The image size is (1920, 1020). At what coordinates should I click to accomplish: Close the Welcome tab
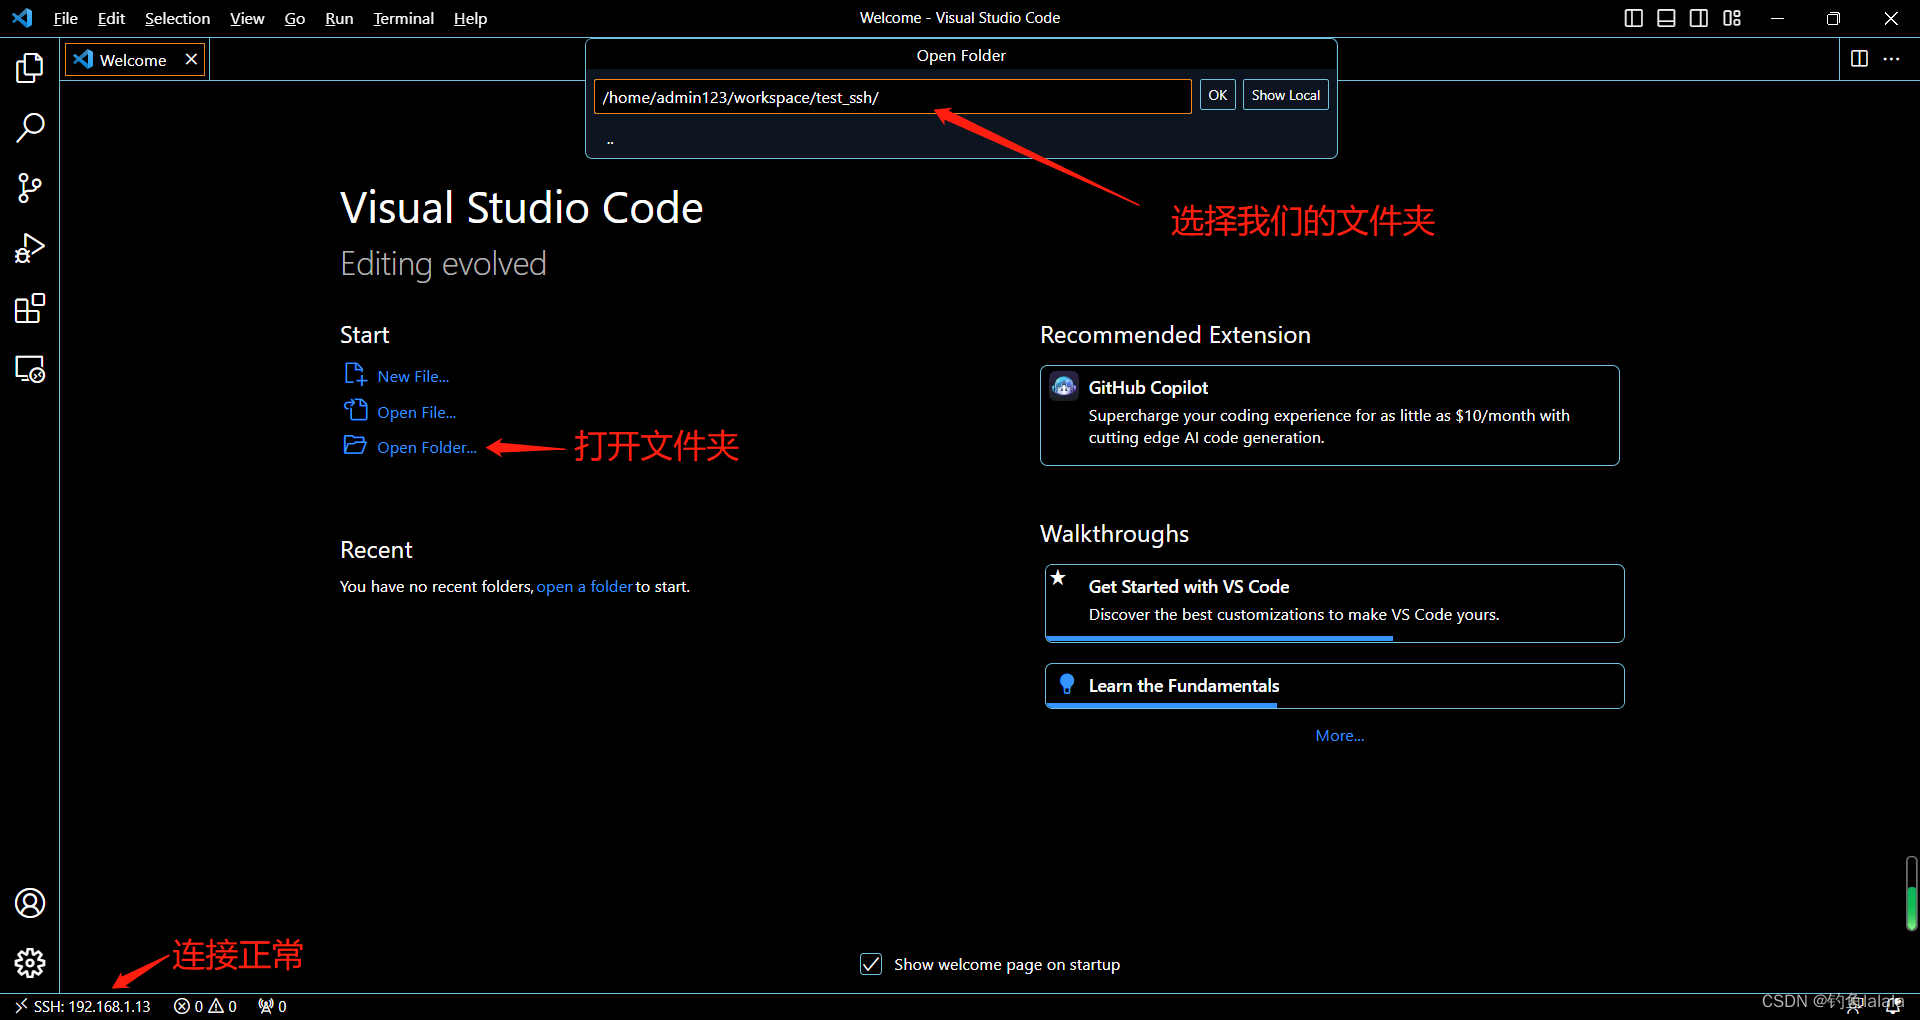coord(191,59)
